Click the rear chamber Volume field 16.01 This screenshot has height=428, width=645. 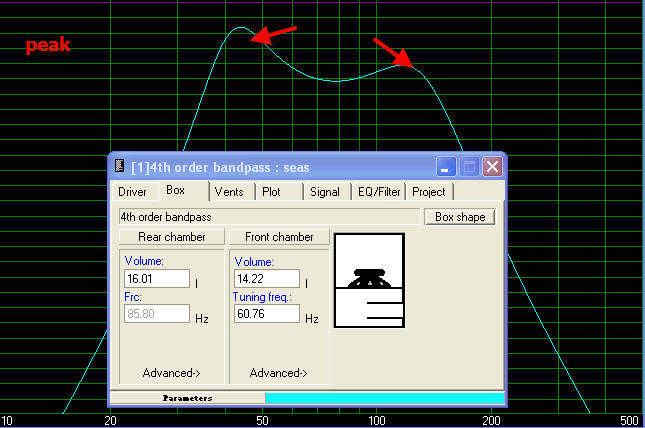click(x=157, y=279)
